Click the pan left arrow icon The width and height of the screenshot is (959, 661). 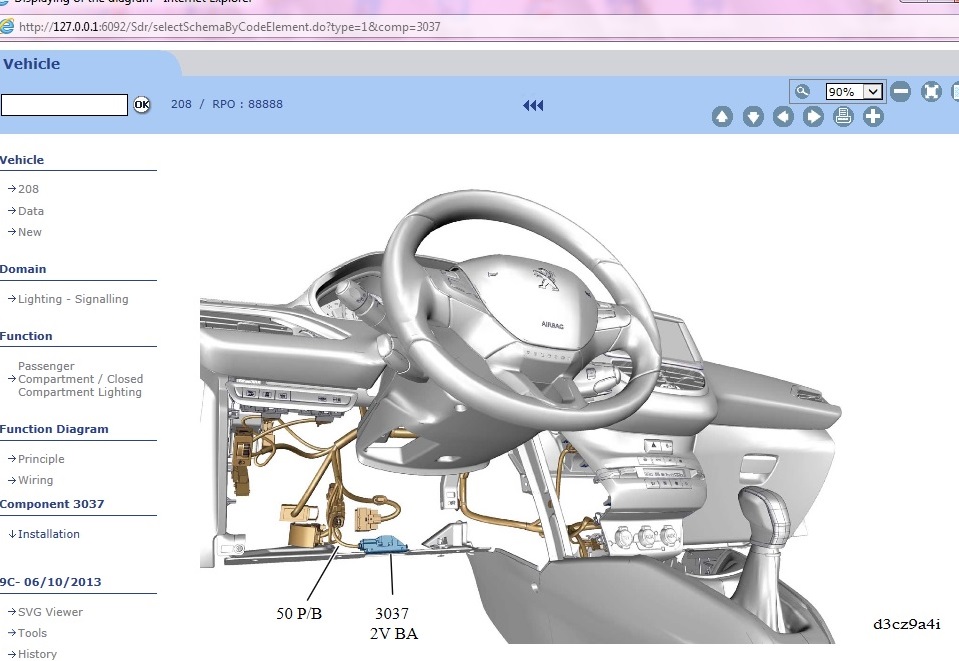point(783,117)
